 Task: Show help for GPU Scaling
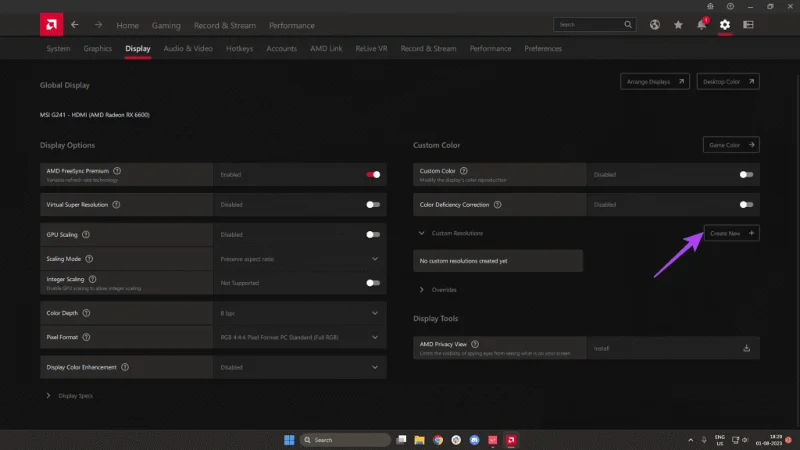click(86, 235)
